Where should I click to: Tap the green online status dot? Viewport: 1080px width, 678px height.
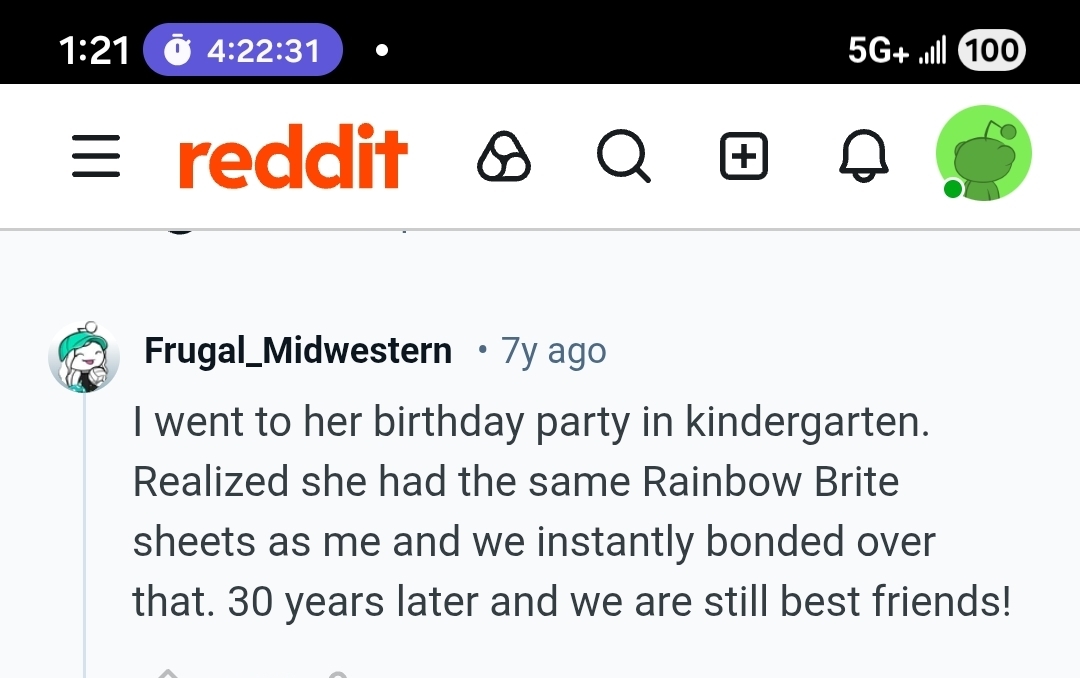952,189
